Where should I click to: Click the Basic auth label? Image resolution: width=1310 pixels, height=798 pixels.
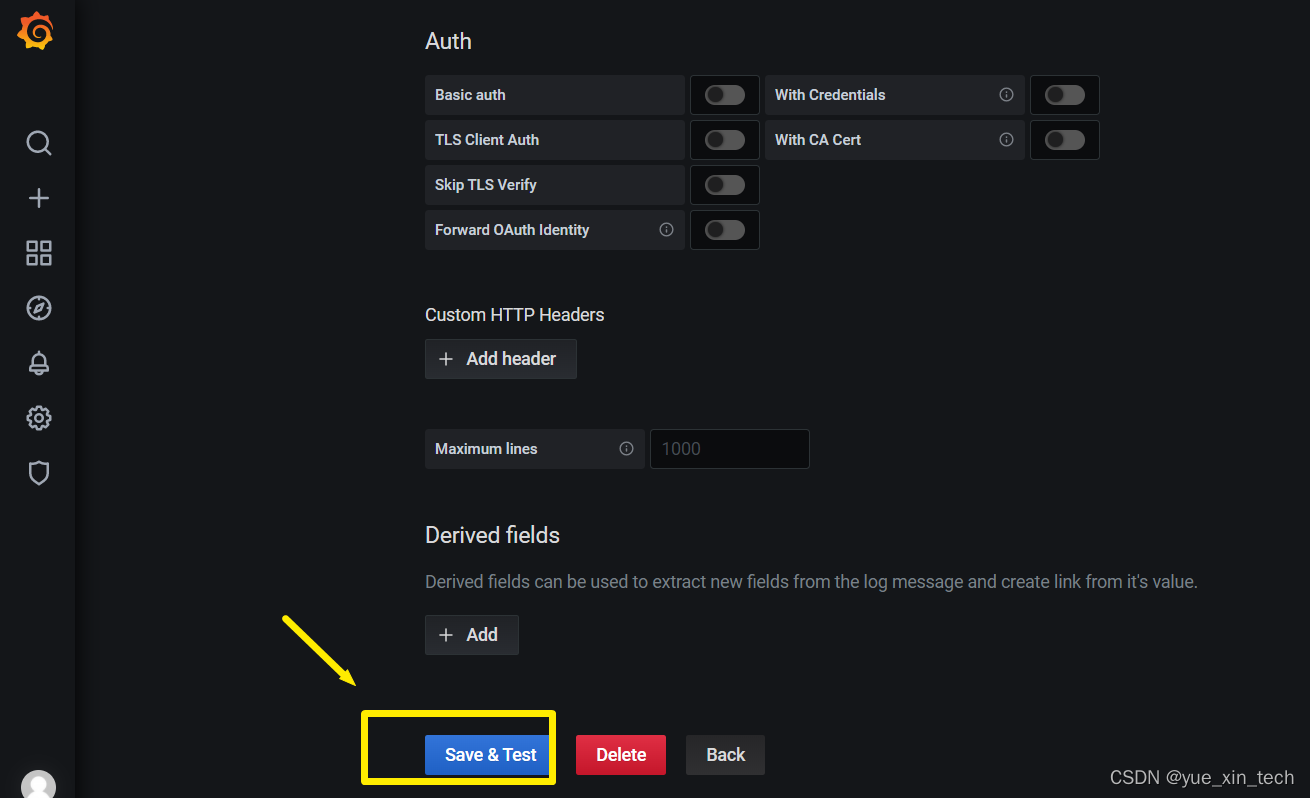470,95
